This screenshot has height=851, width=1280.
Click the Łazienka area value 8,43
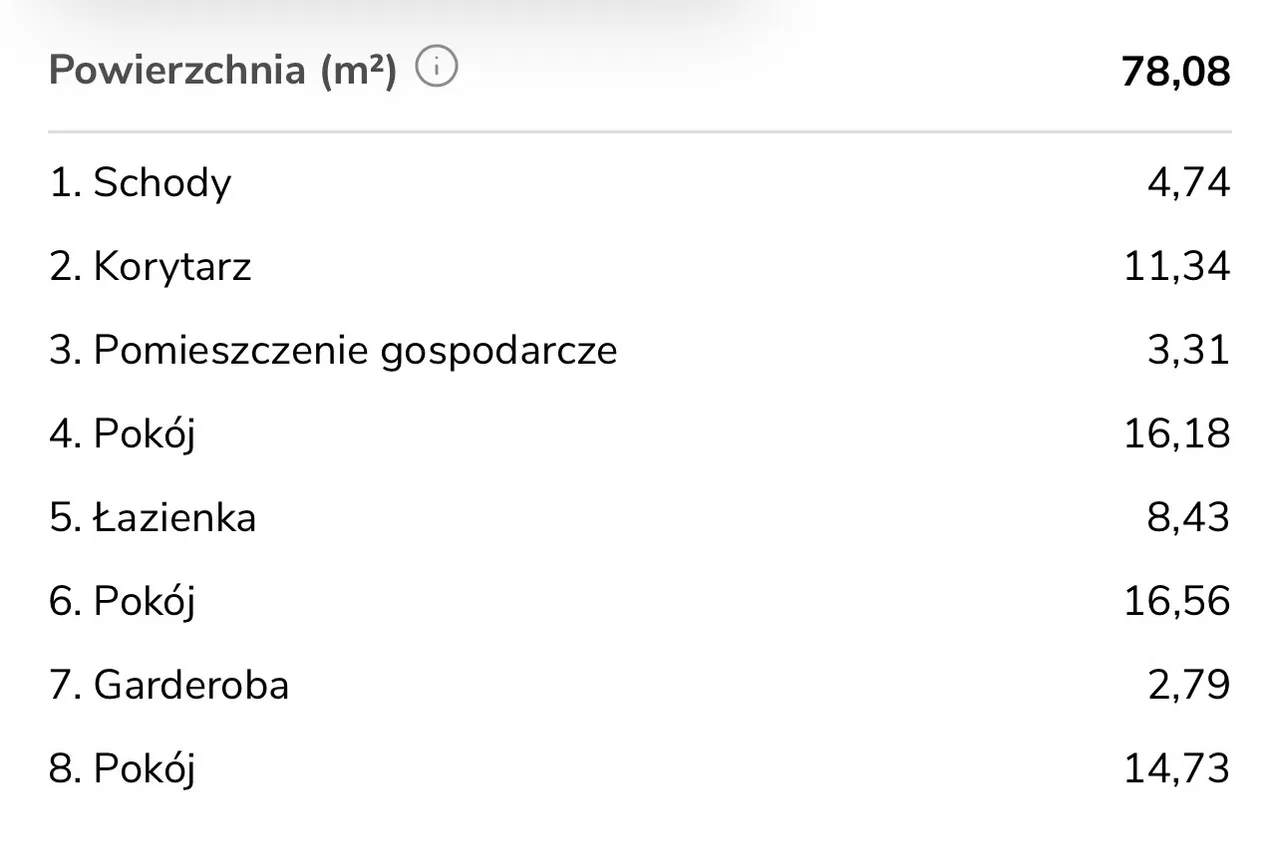point(1188,518)
